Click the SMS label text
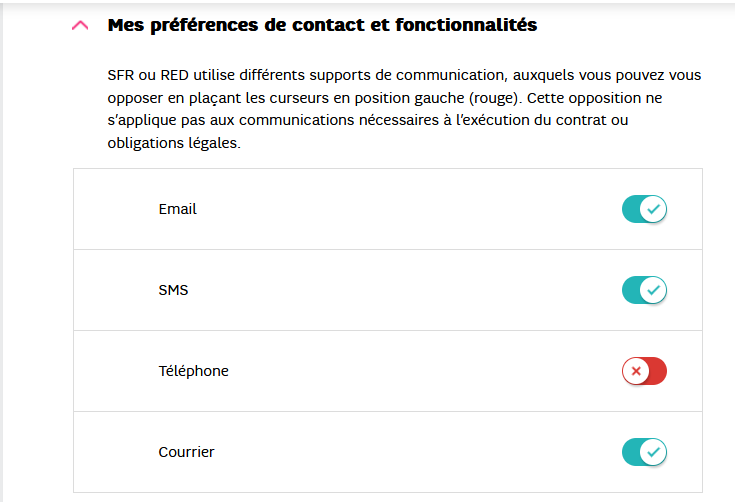This screenshot has width=735, height=502. [173, 290]
